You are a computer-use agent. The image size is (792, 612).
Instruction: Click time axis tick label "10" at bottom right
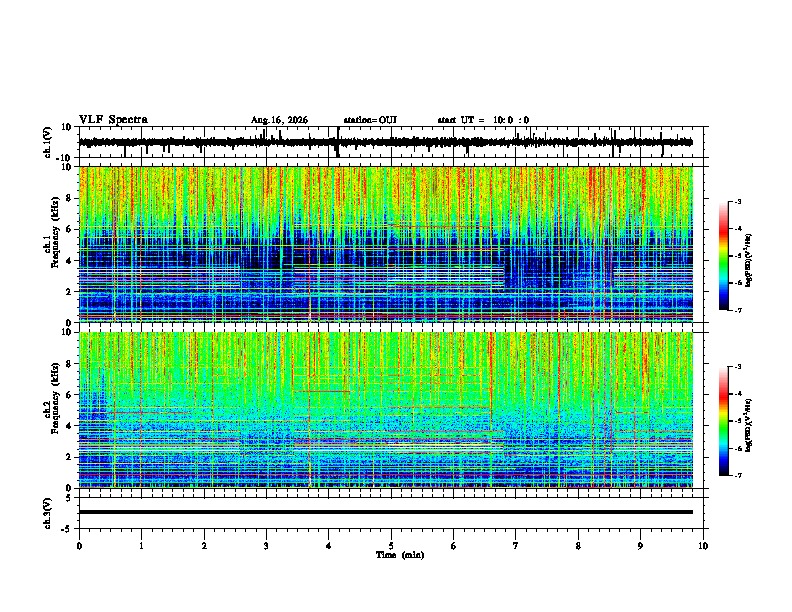[703, 546]
